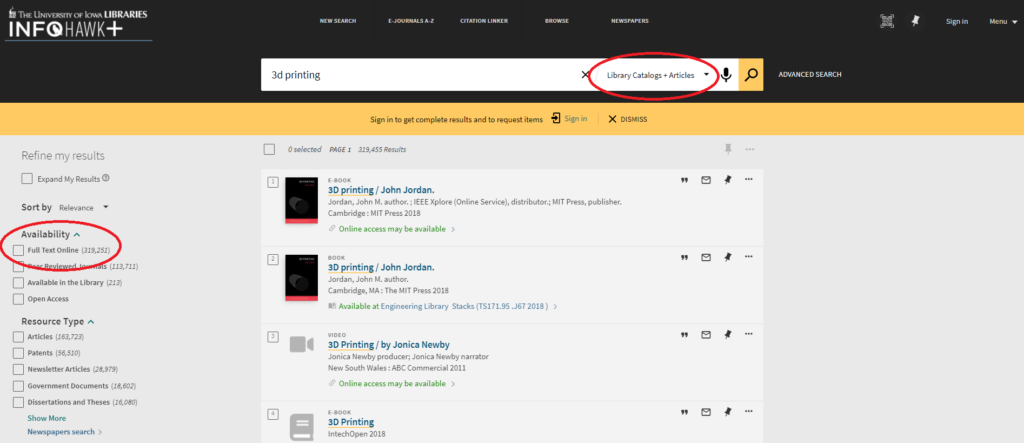
Task: Dismiss the sign-in banner
Action: [x=628, y=120]
